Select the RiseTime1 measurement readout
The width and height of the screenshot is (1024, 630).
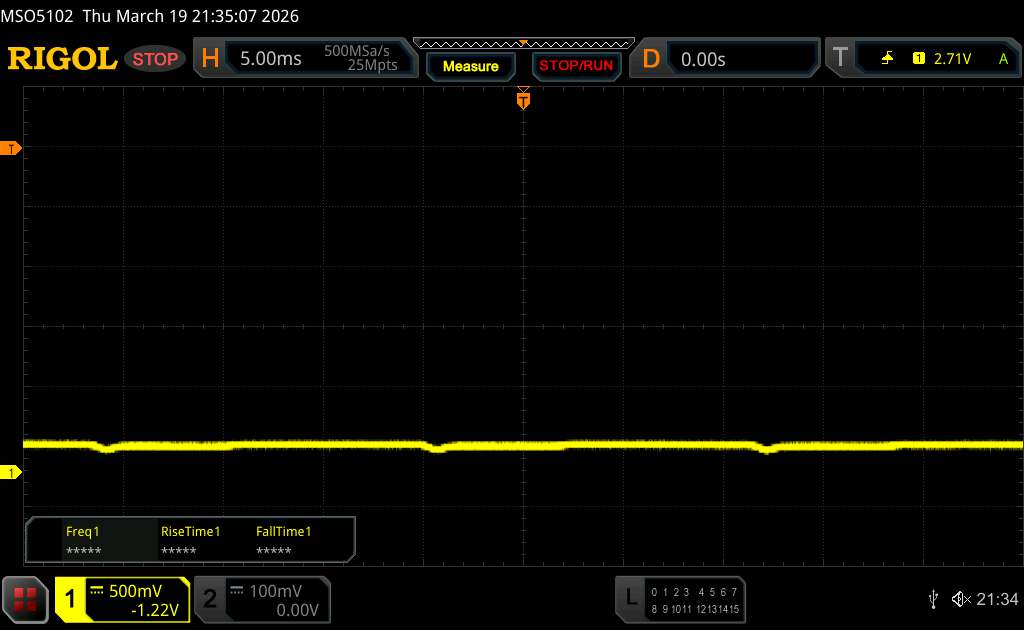pos(190,541)
